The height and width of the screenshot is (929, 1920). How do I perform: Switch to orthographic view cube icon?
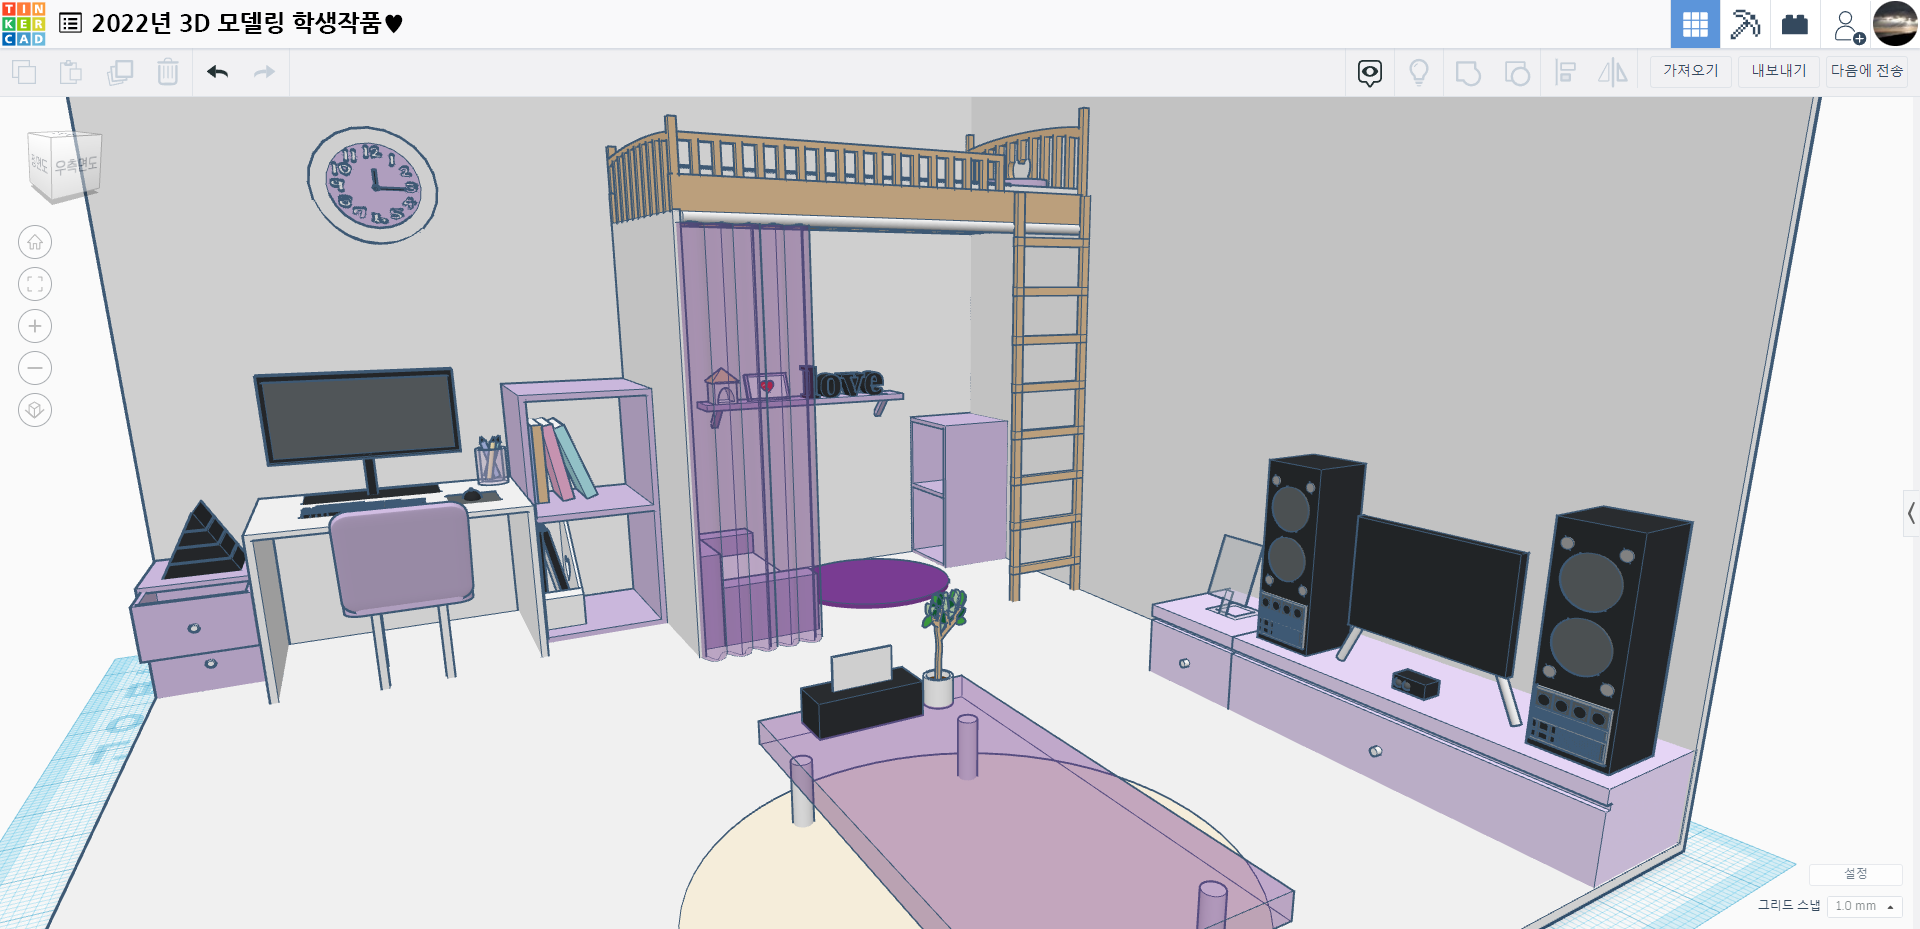click(35, 410)
